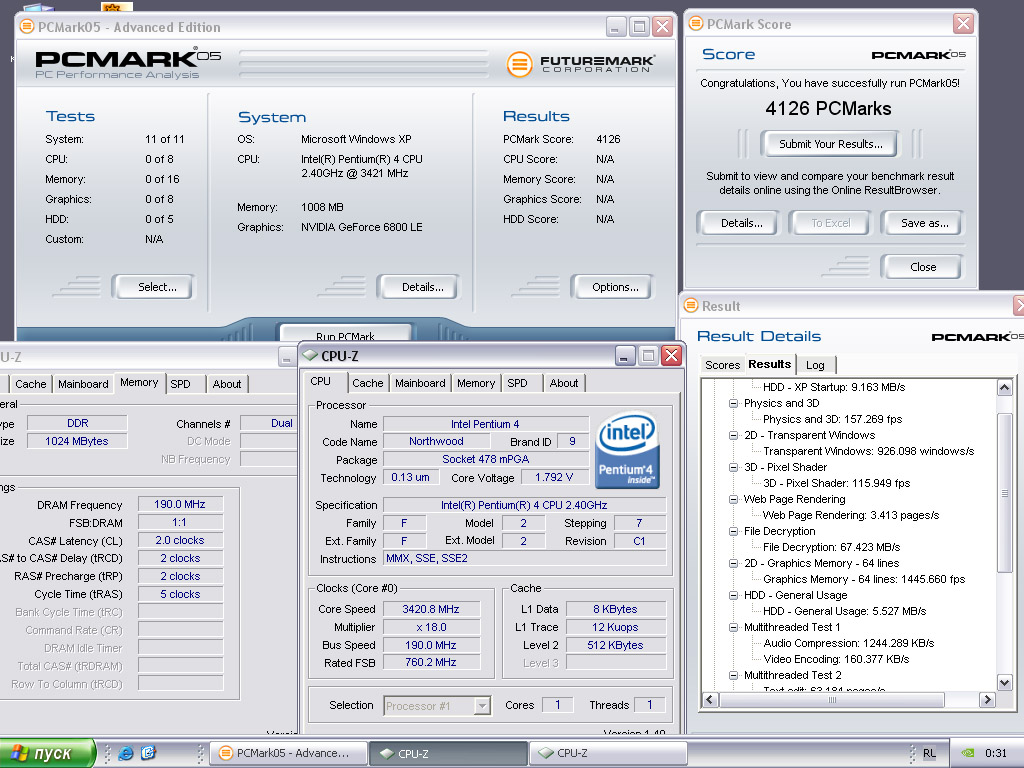Open the Start menu button
This screenshot has width=1024, height=768.
coord(47,753)
